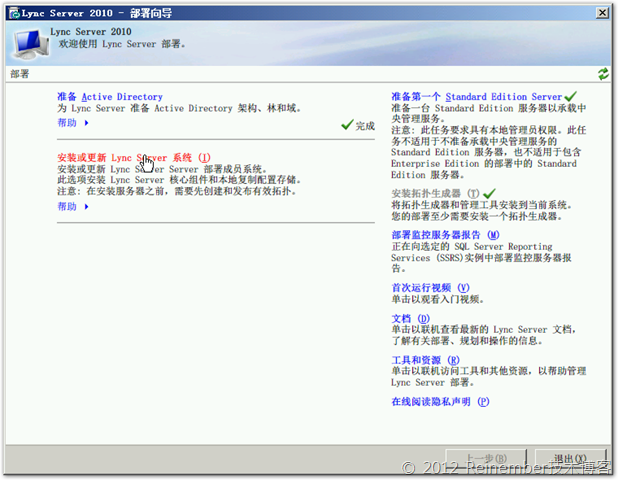Expand 帮助 arrow under Active Directory

[x=87, y=123]
